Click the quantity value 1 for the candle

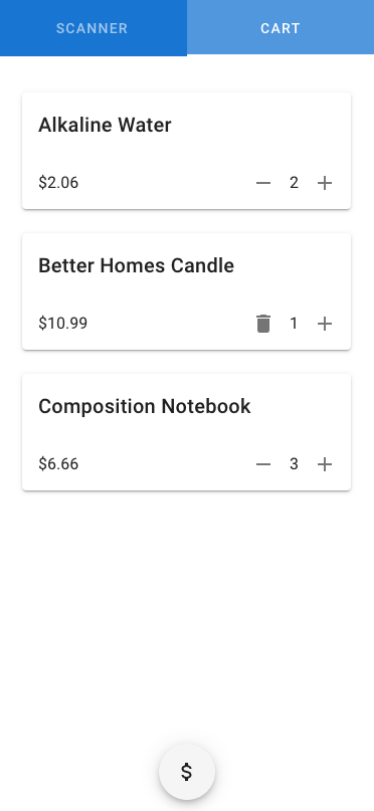click(294, 324)
